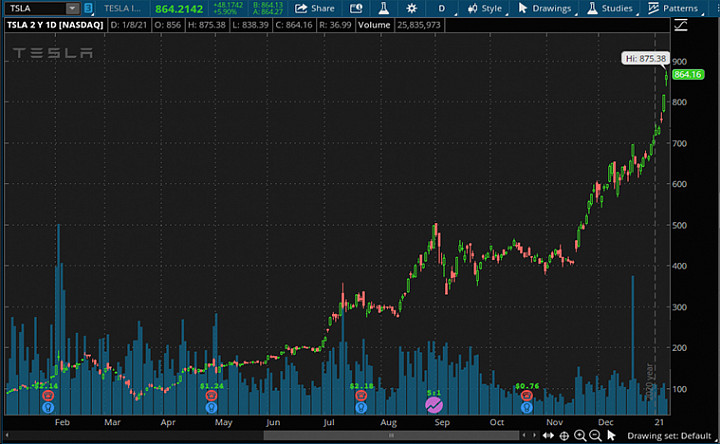This screenshot has height=444, width=720.
Task: Click the red earnings icon below $2.18
Action: tap(361, 395)
